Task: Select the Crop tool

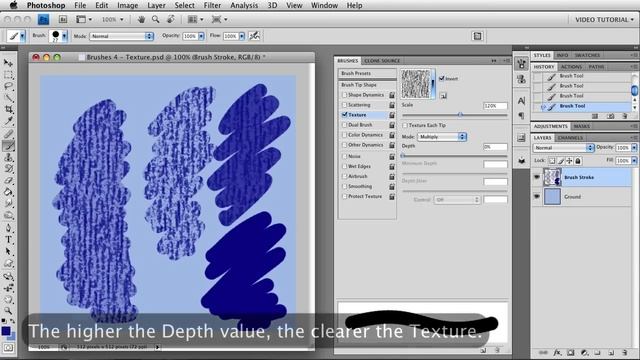Action: (x=8, y=109)
